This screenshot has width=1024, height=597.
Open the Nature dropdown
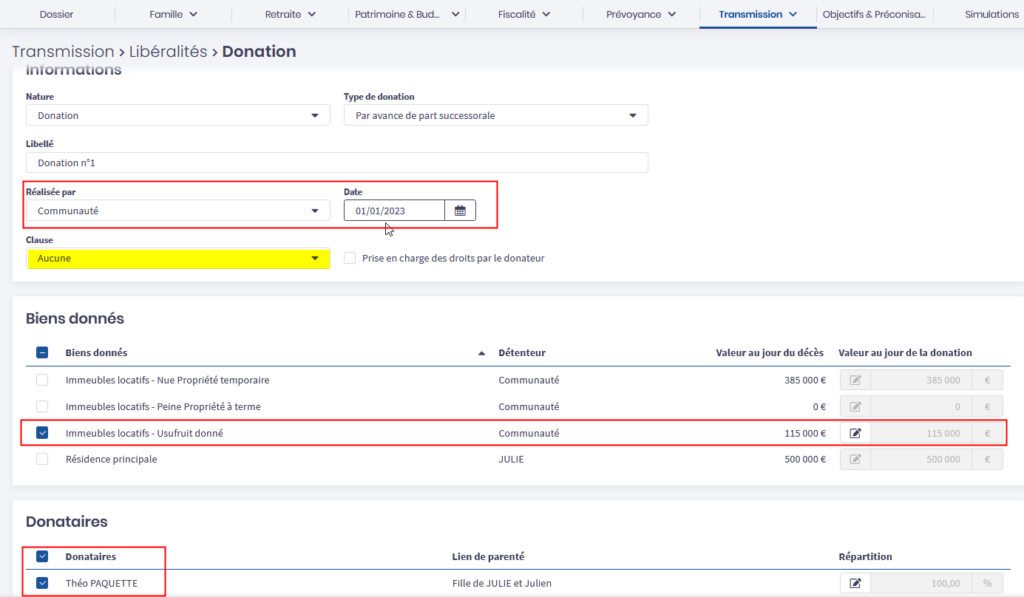(177, 115)
